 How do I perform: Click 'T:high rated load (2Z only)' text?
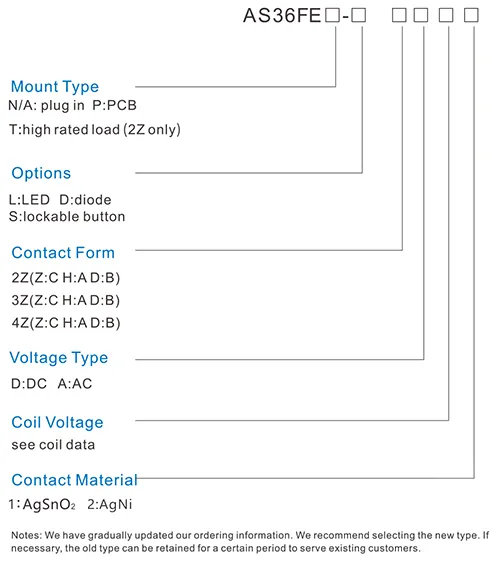pyautogui.click(x=95, y=130)
